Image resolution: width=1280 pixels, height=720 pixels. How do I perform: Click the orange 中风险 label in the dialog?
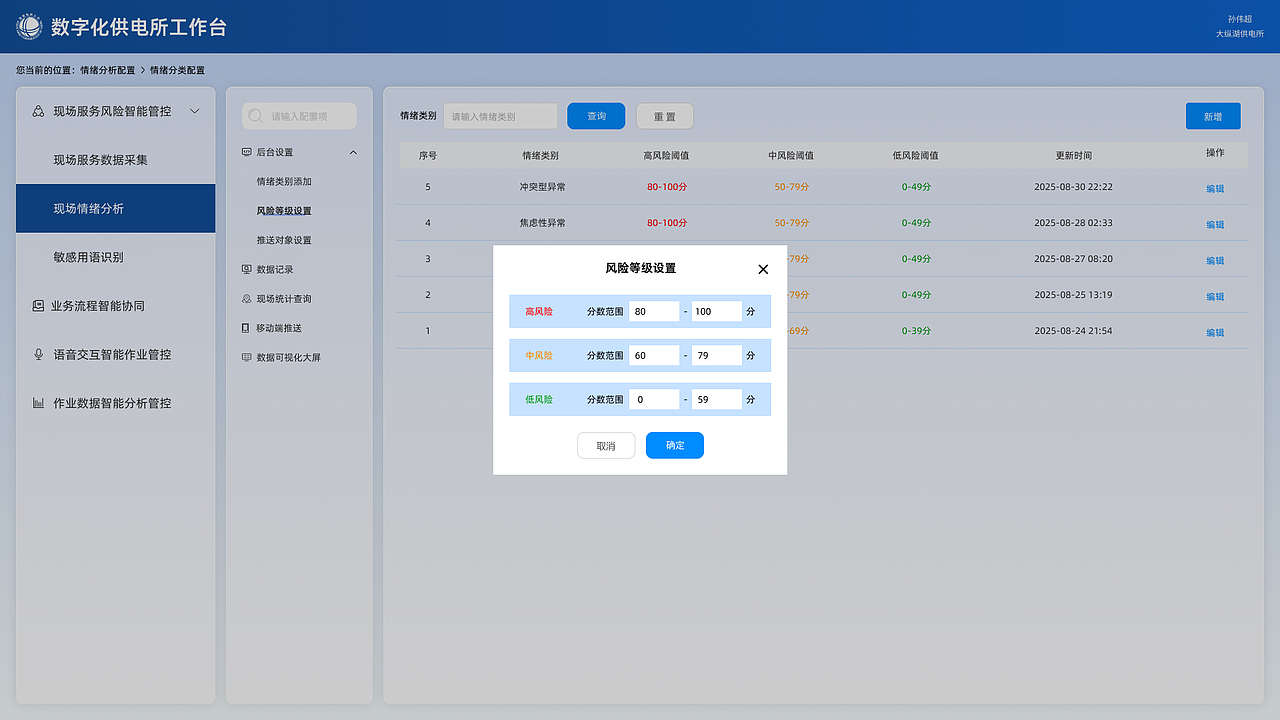pyautogui.click(x=539, y=356)
